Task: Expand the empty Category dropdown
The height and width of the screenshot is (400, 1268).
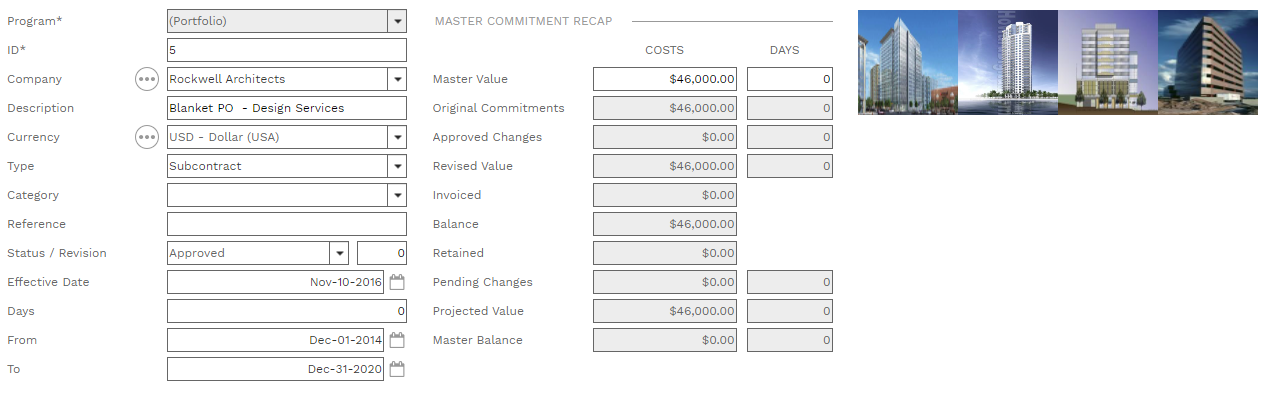Action: point(398,195)
